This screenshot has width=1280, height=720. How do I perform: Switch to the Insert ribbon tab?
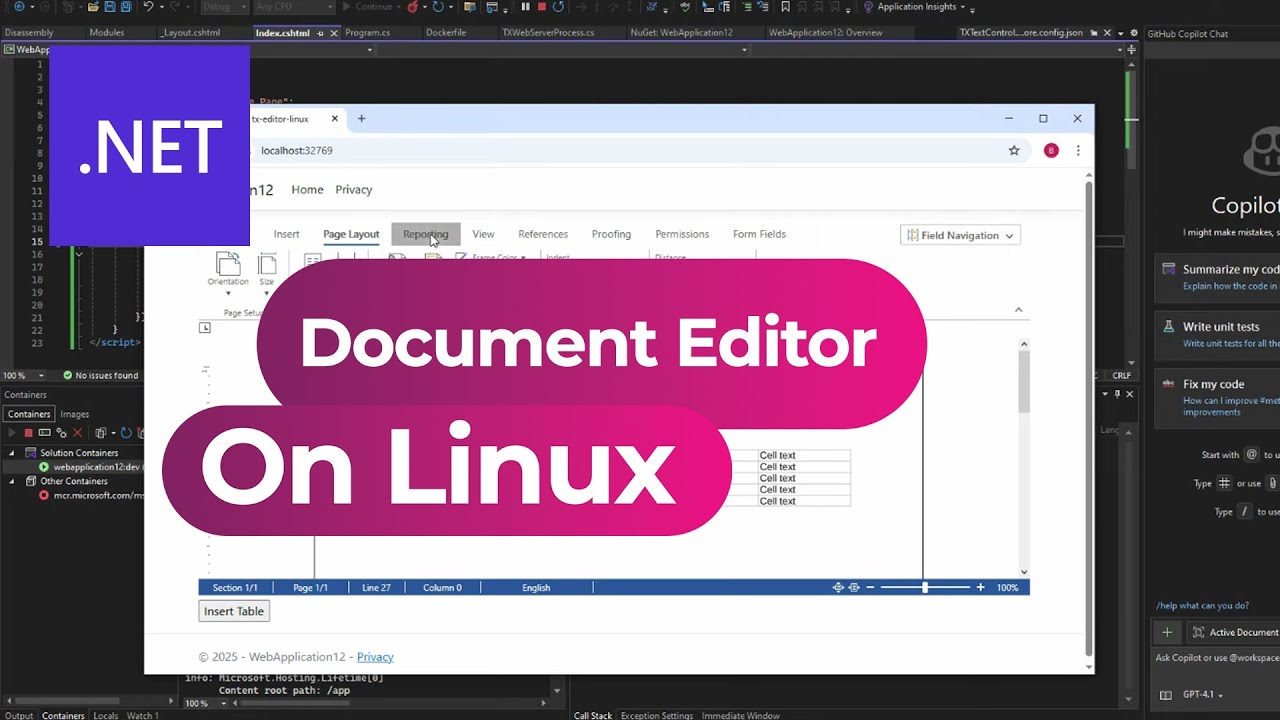(x=286, y=234)
